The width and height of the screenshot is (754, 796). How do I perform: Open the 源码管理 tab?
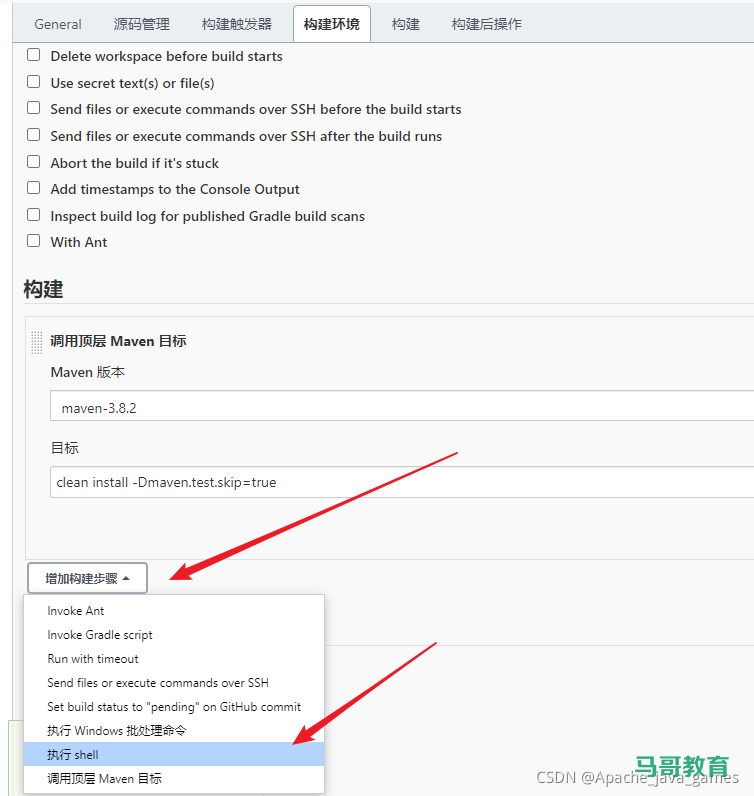point(142,24)
